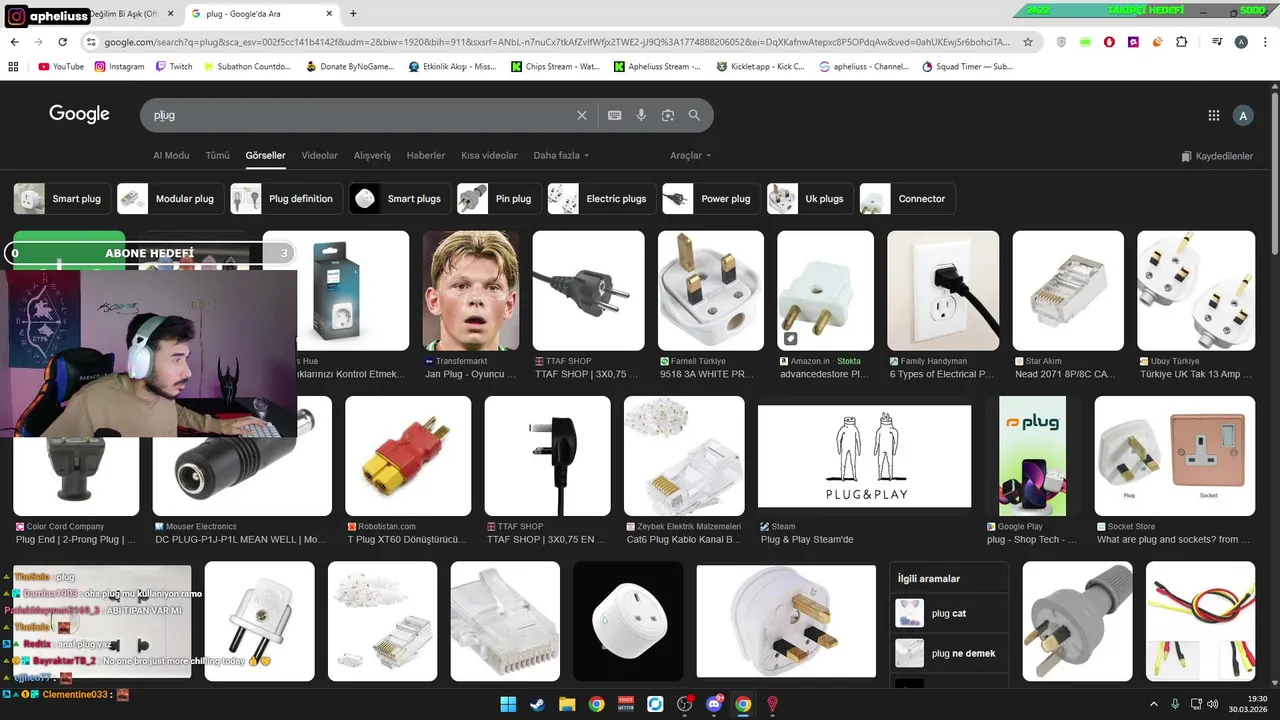Open the Family Handyman outlet image
Screen dimensions: 1280x720
coord(943,290)
